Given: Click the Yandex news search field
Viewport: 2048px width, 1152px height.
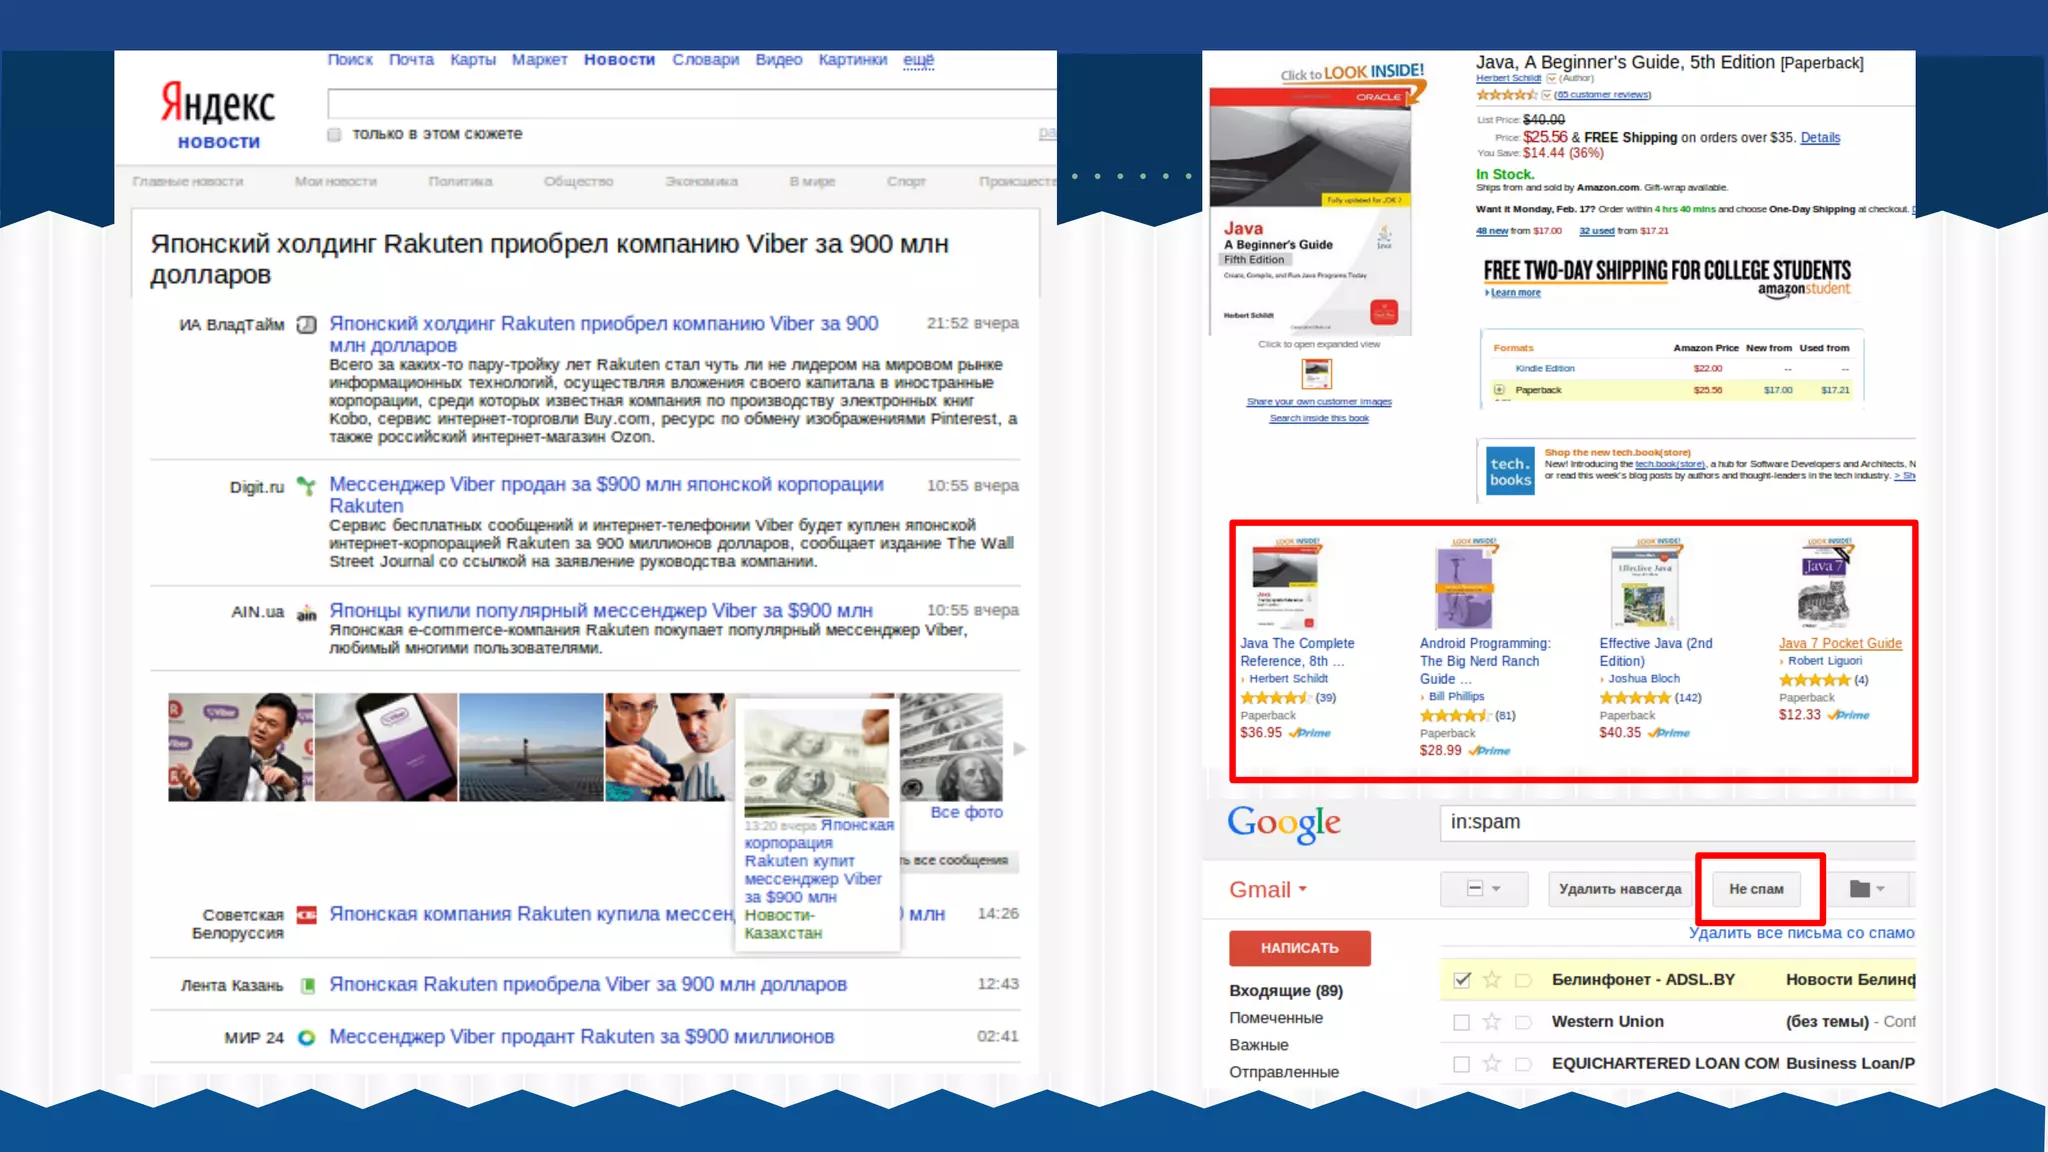Looking at the screenshot, I should pos(690,104).
